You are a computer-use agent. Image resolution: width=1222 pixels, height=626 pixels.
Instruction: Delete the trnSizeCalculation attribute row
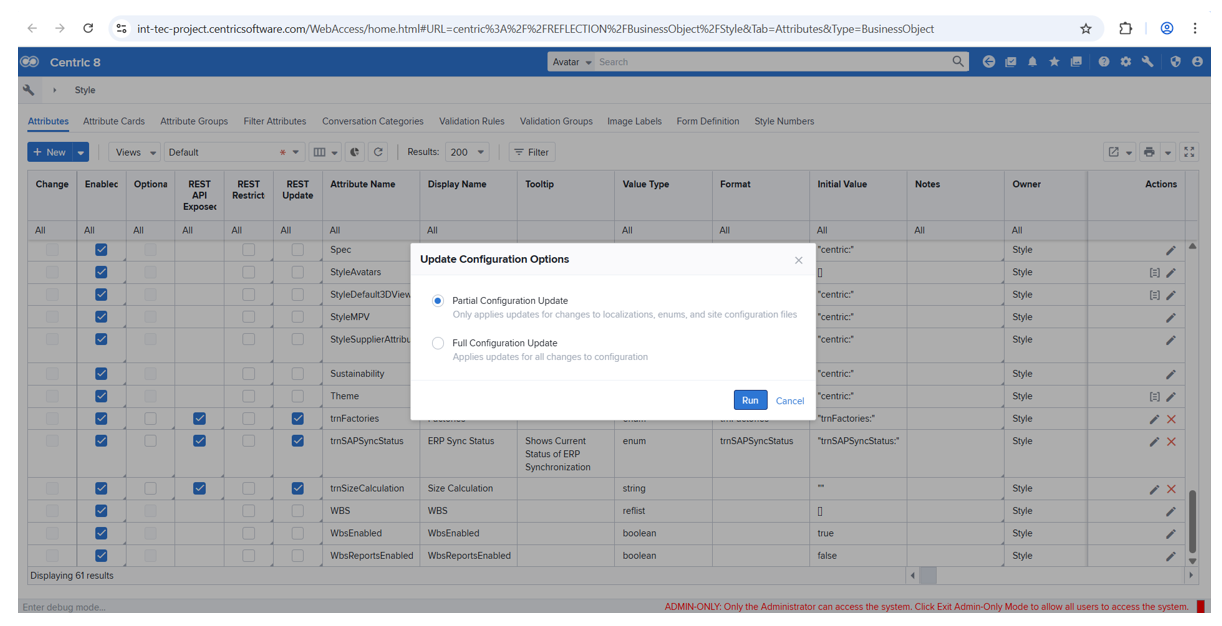coord(1171,489)
